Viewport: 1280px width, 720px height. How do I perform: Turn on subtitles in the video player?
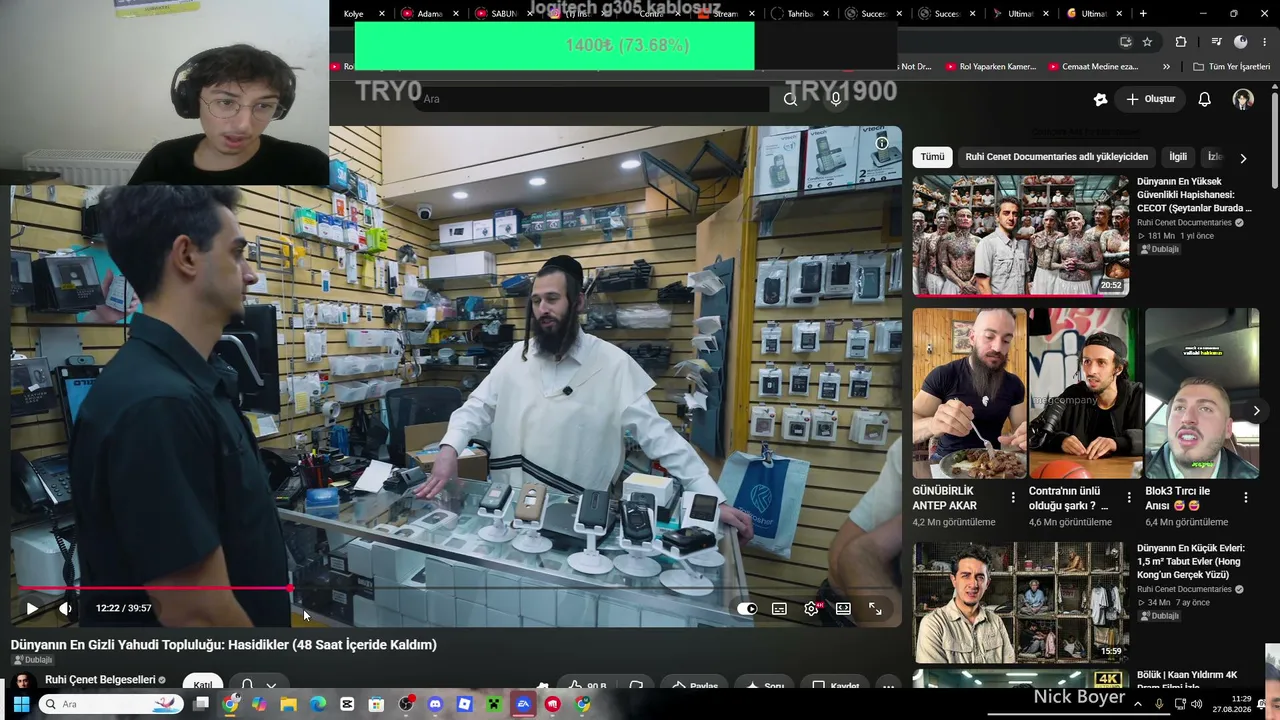coord(779,608)
